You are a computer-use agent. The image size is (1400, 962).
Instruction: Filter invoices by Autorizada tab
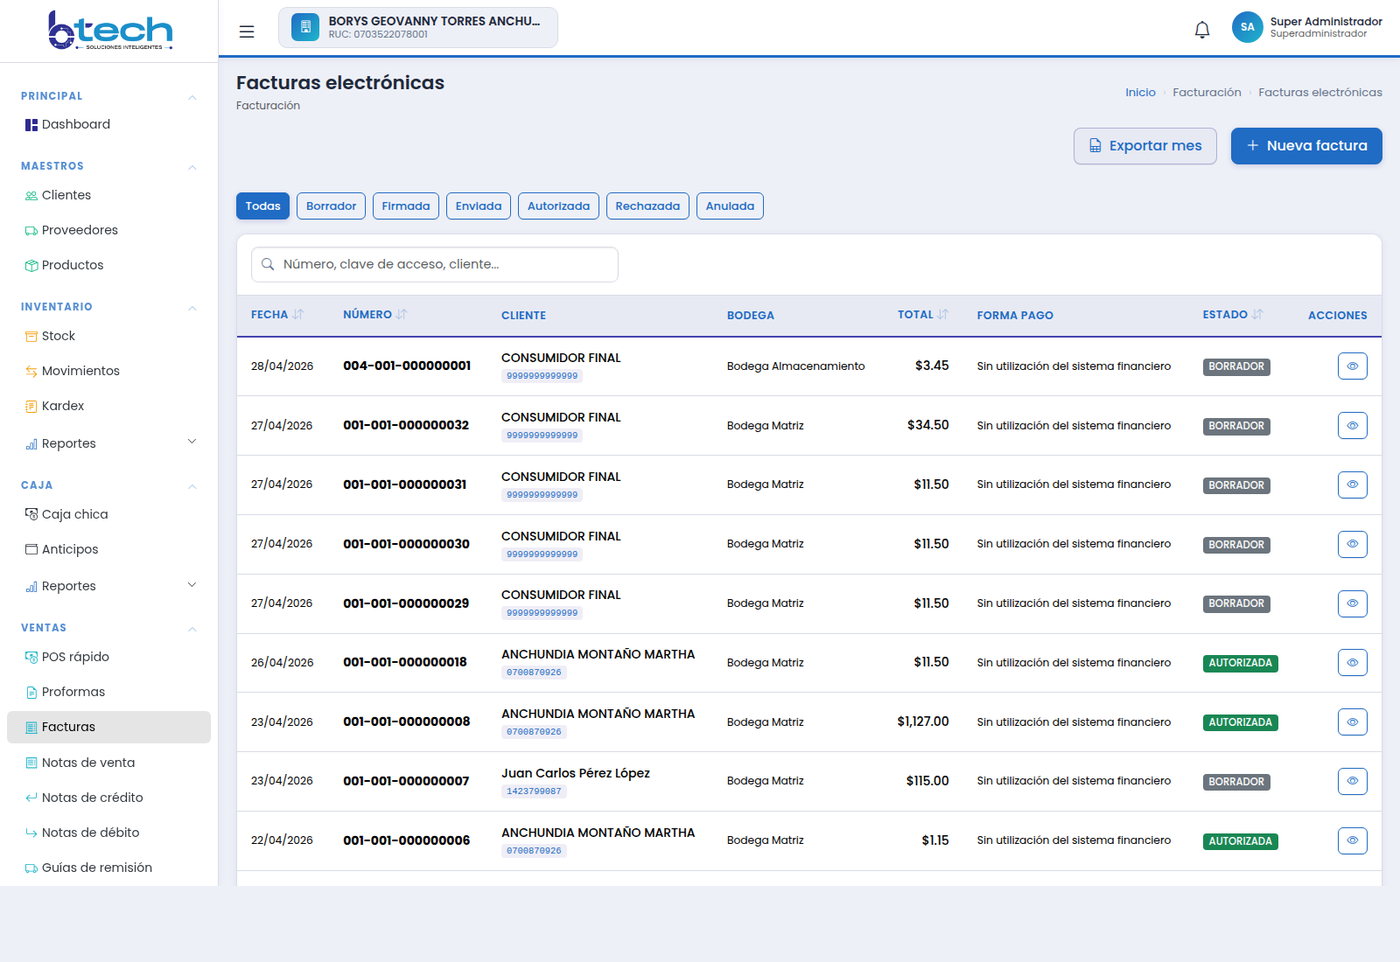click(x=558, y=206)
